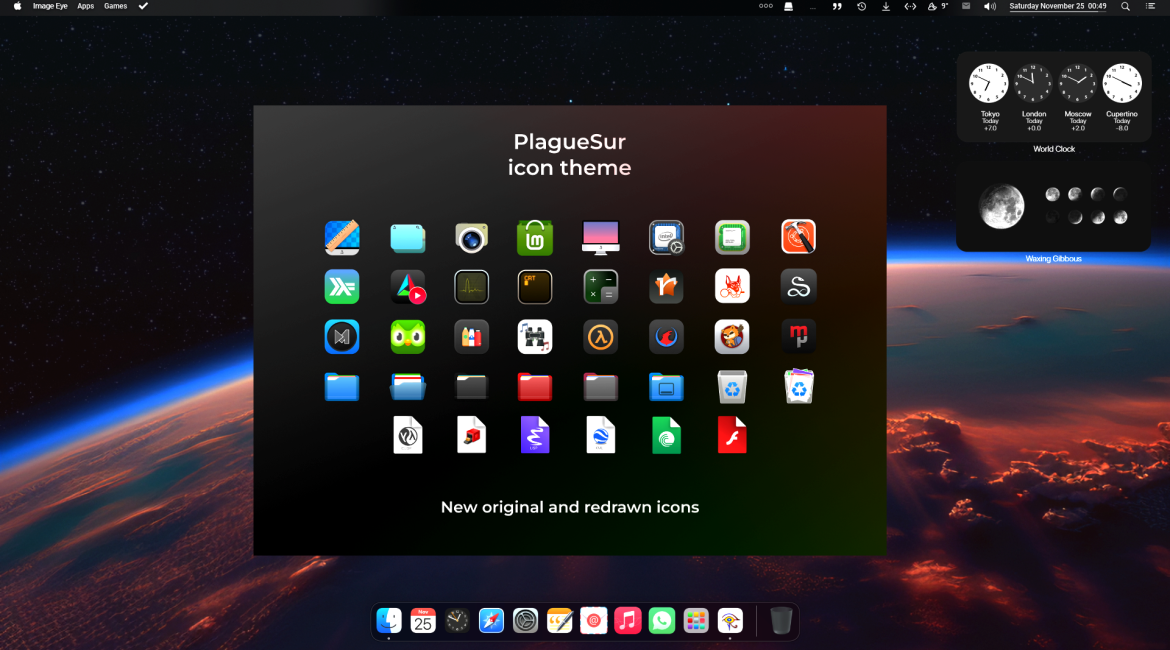The width and height of the screenshot is (1170, 650).
Task: Click the Linux Mint software bag icon
Action: click(x=535, y=237)
